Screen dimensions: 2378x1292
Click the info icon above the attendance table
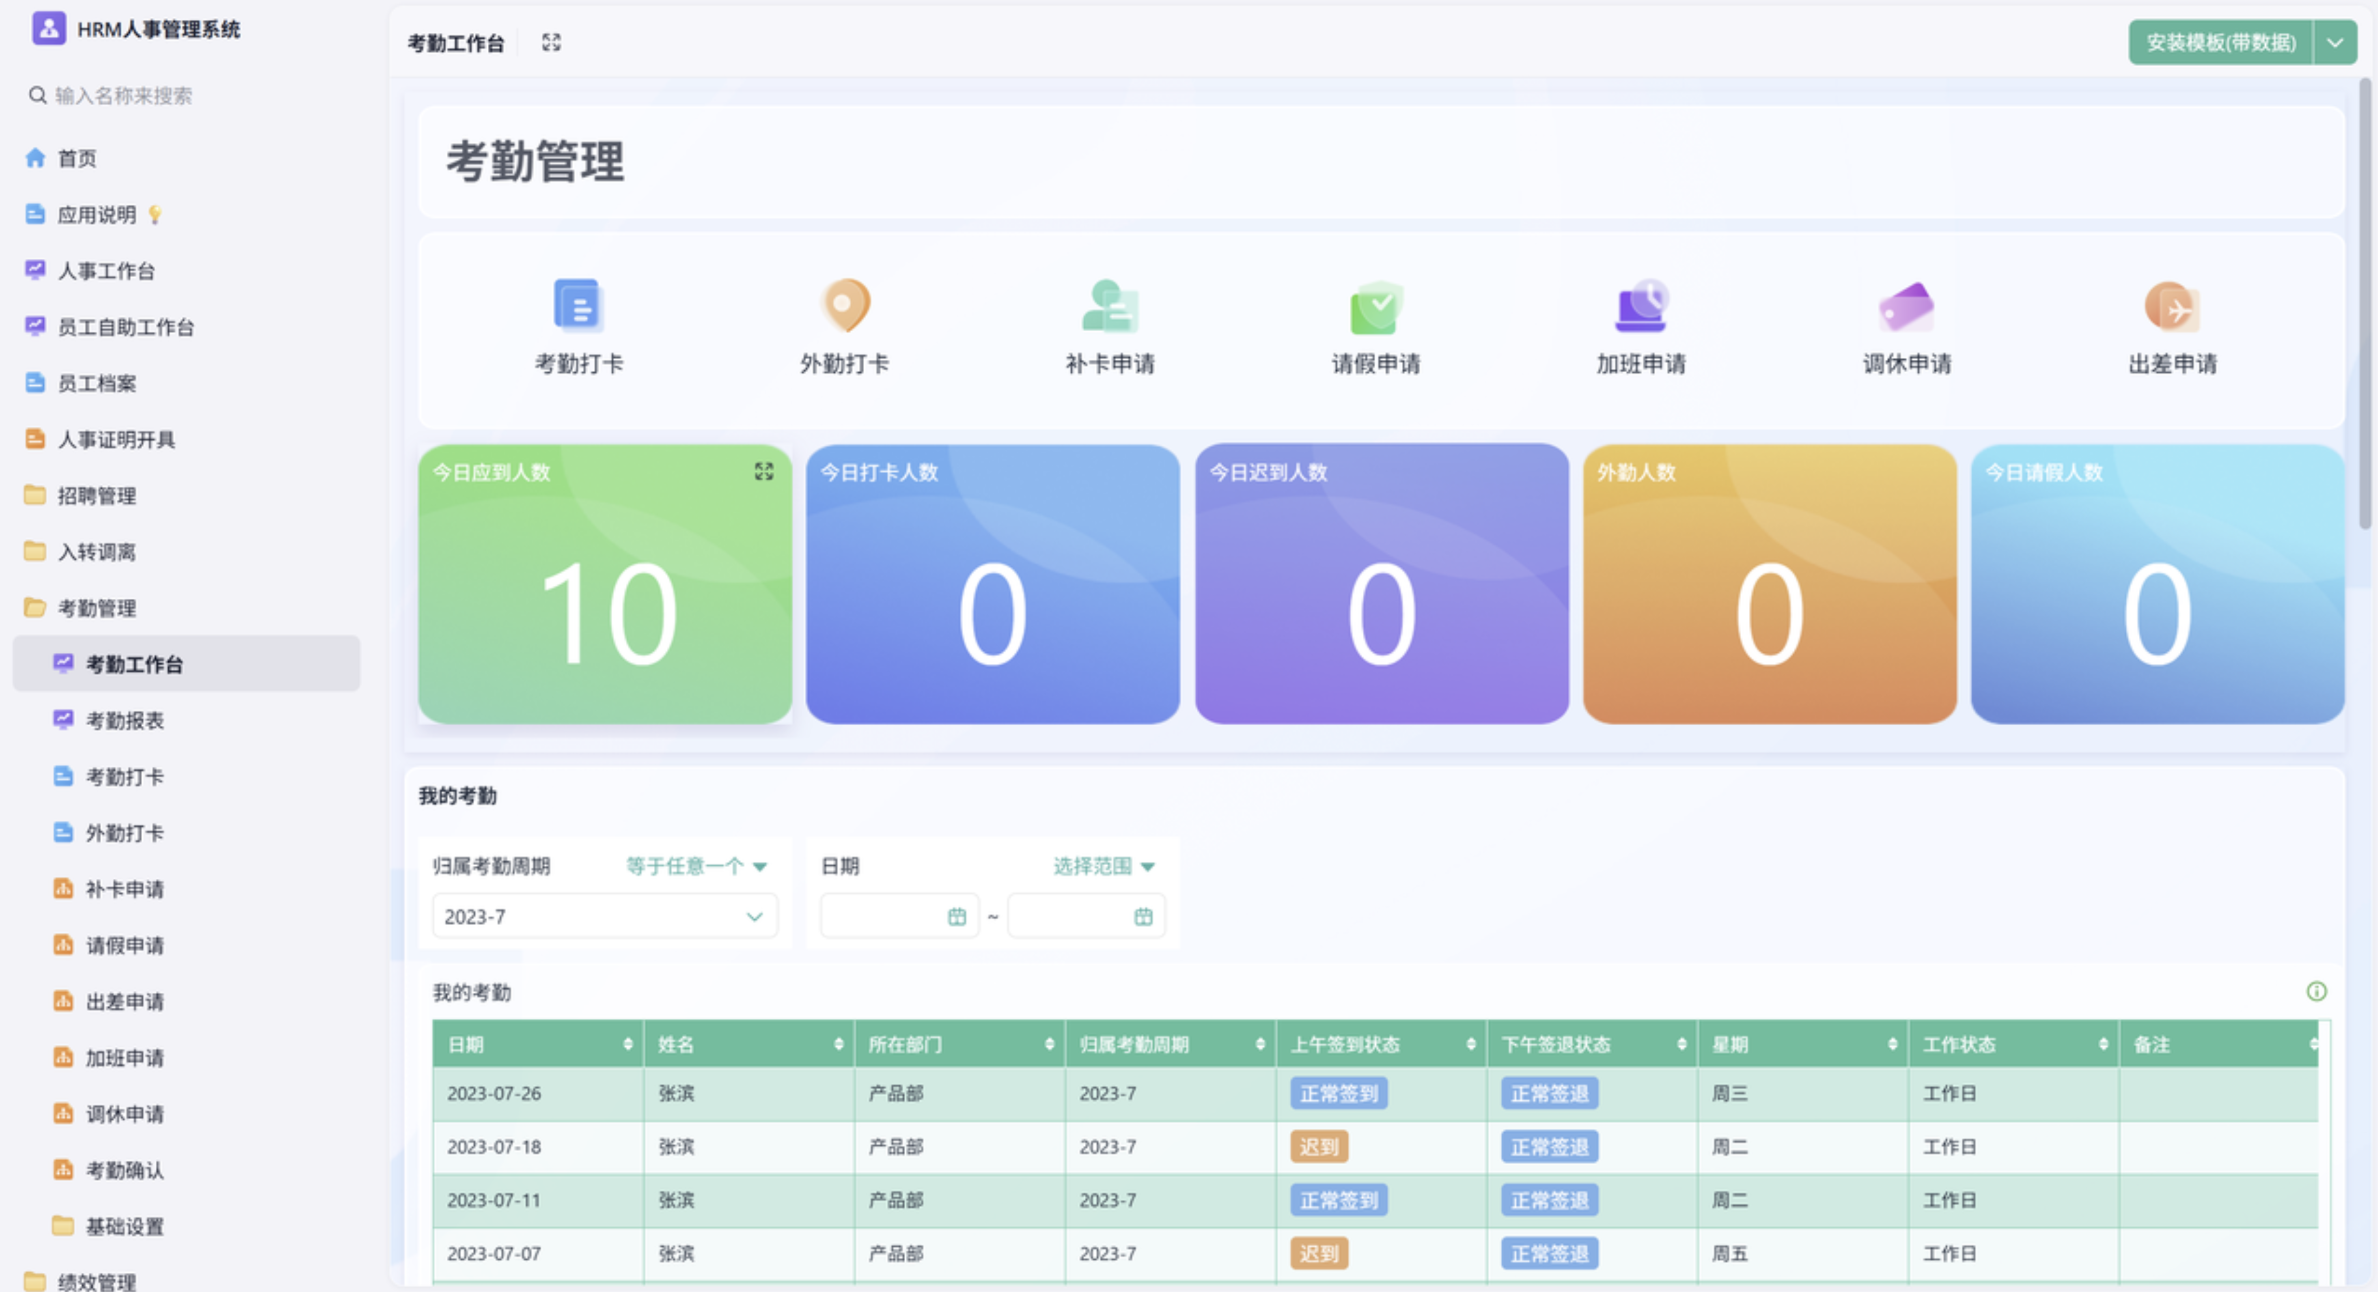2316,991
